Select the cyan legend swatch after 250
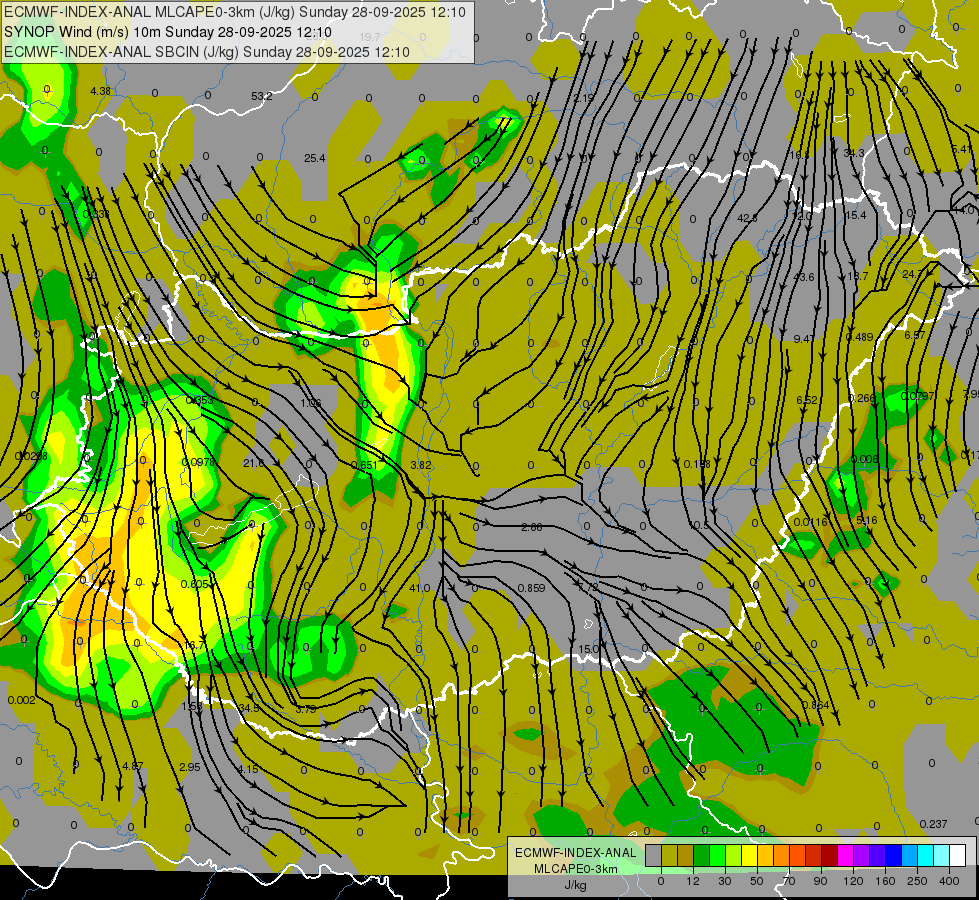This screenshot has height=900, width=979. coord(925,854)
